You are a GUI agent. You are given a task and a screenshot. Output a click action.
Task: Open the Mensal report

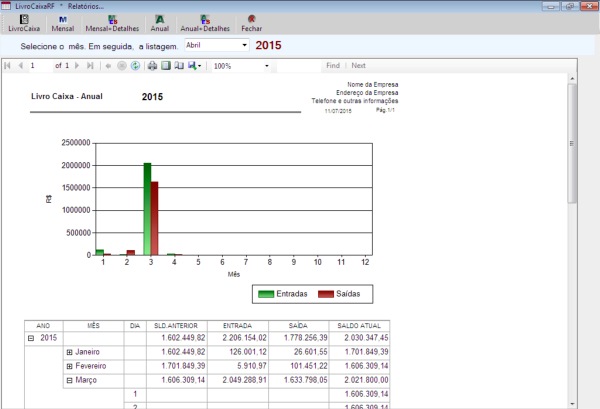coord(64,24)
